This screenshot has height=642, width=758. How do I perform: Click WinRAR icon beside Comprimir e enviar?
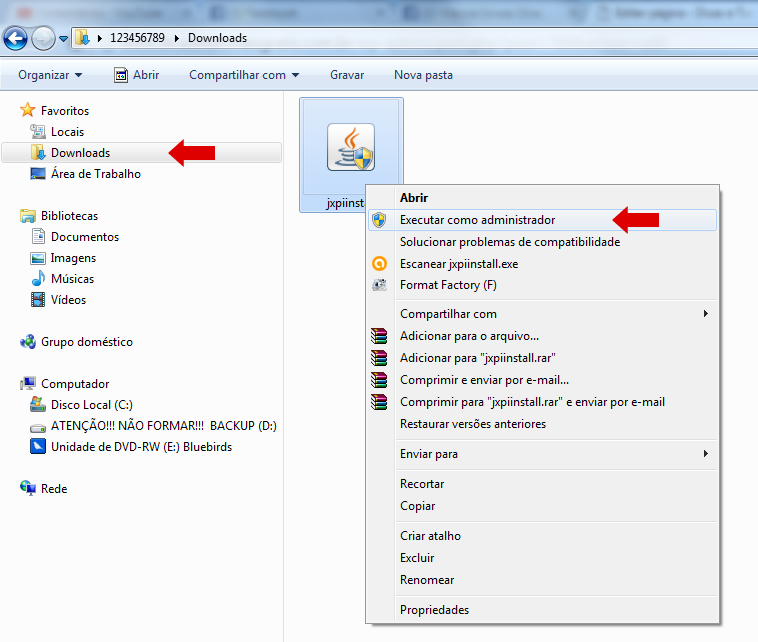point(379,379)
